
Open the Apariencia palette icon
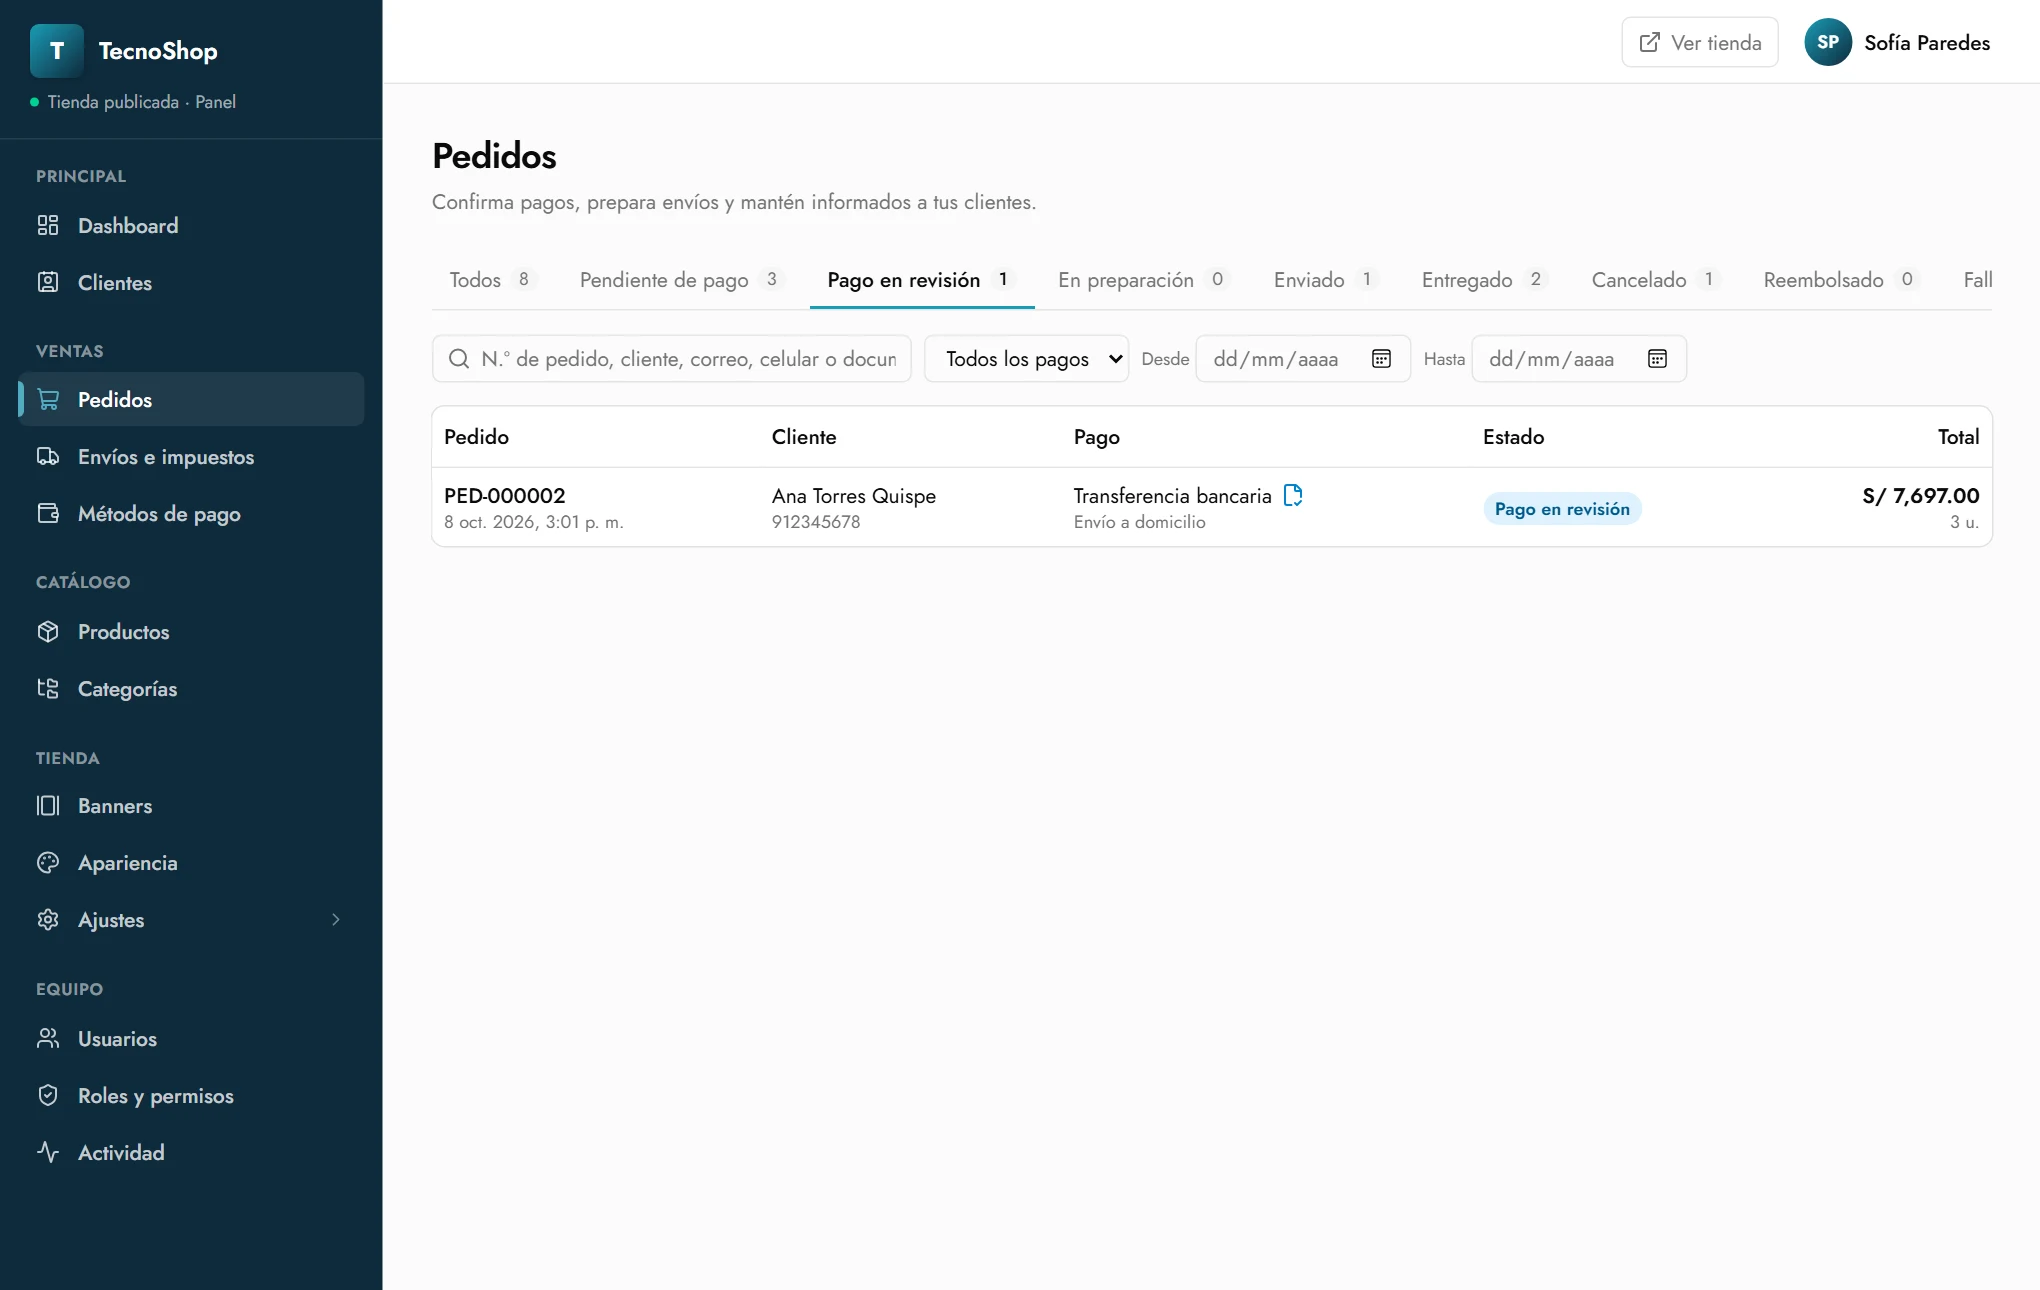tap(48, 862)
